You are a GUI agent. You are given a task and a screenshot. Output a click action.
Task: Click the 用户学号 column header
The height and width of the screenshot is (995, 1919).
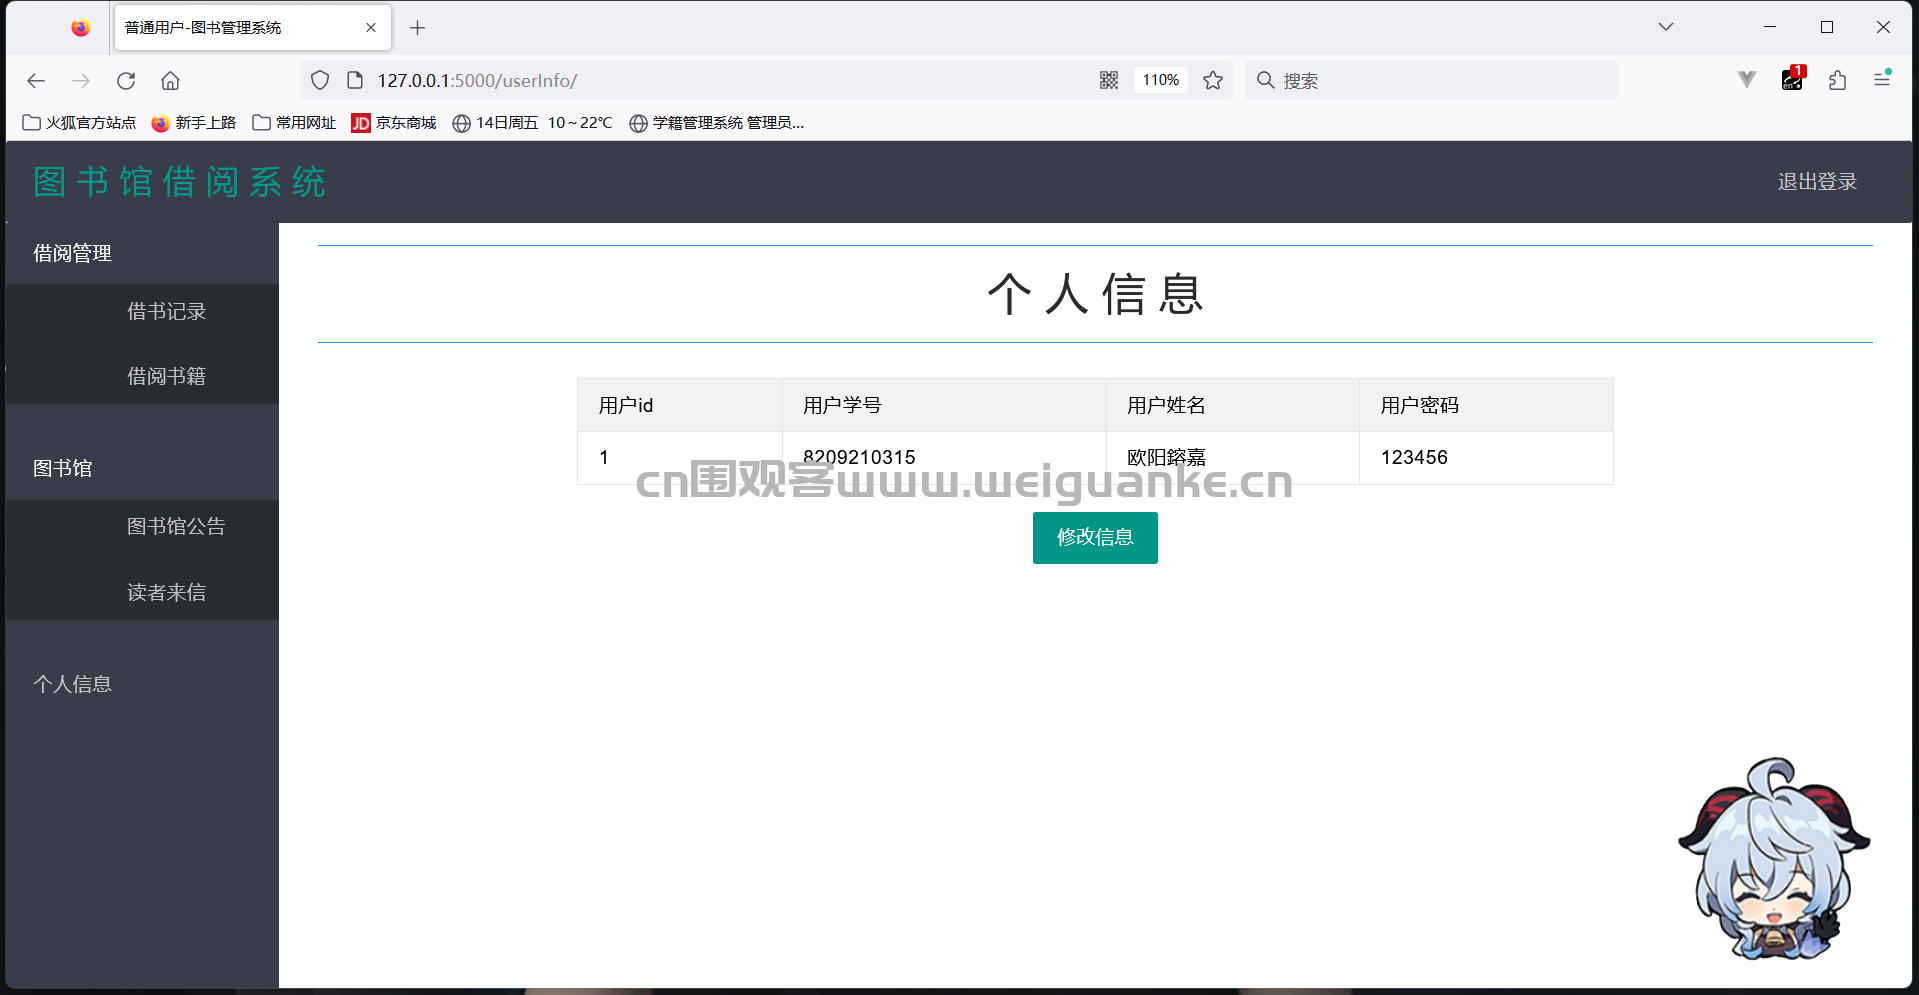(x=944, y=405)
